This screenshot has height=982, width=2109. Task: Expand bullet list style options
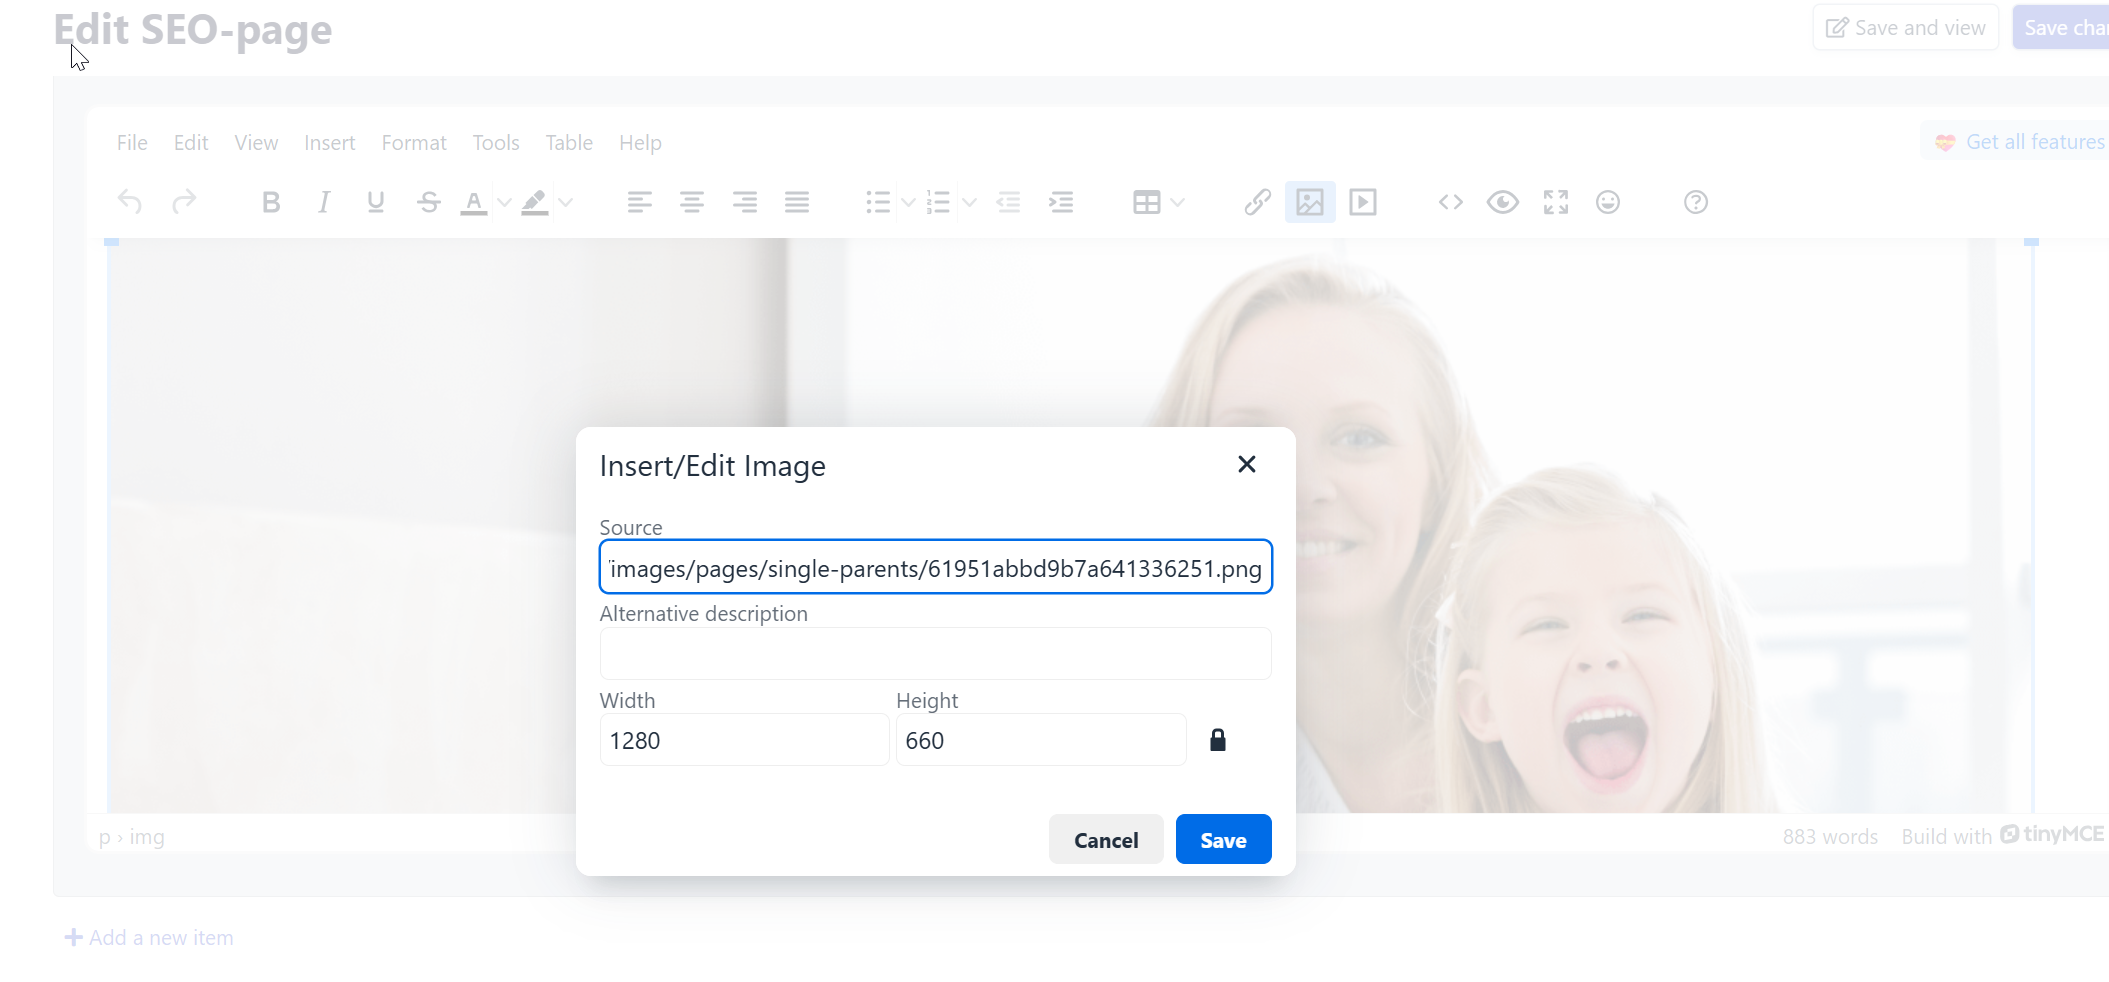pyautogui.click(x=908, y=202)
